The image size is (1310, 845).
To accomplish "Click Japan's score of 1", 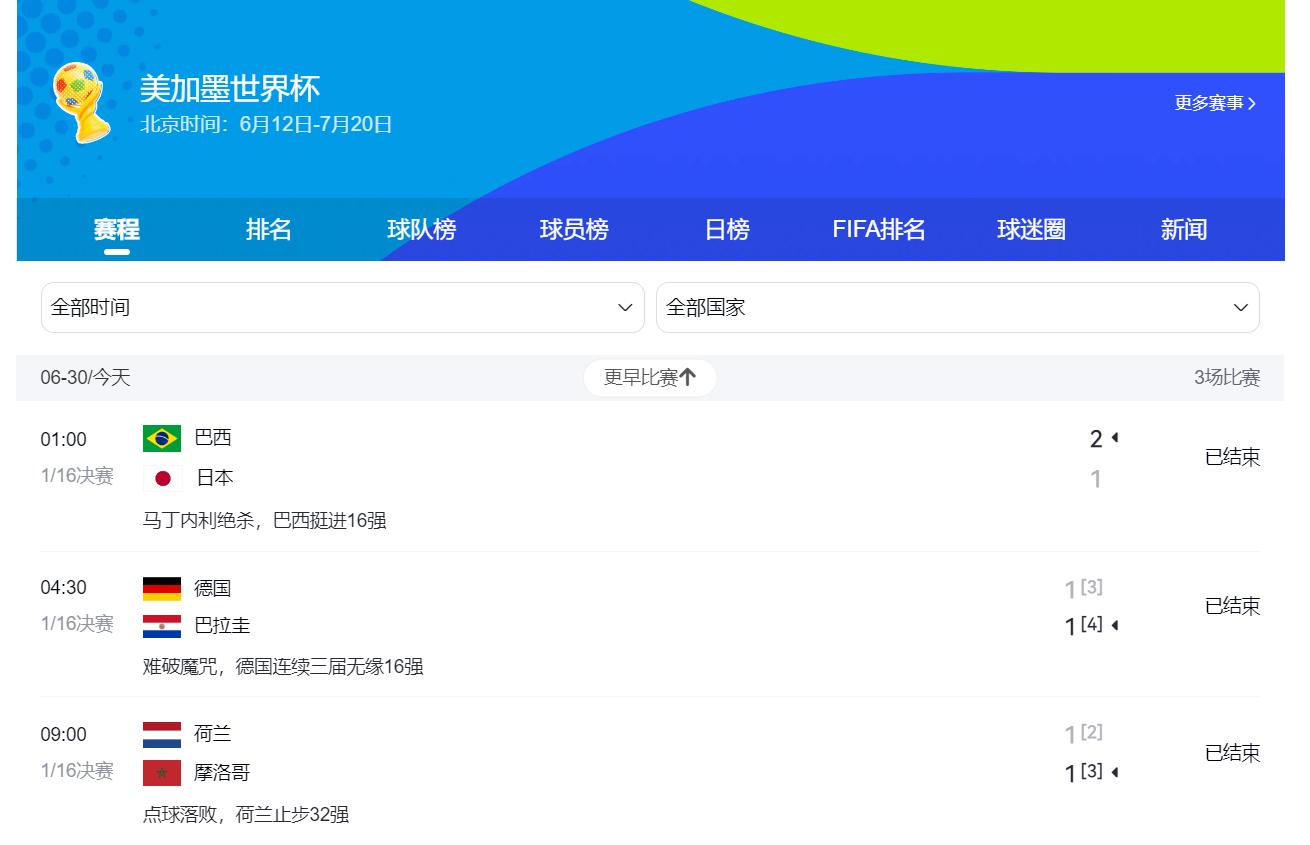I will 1096,479.
